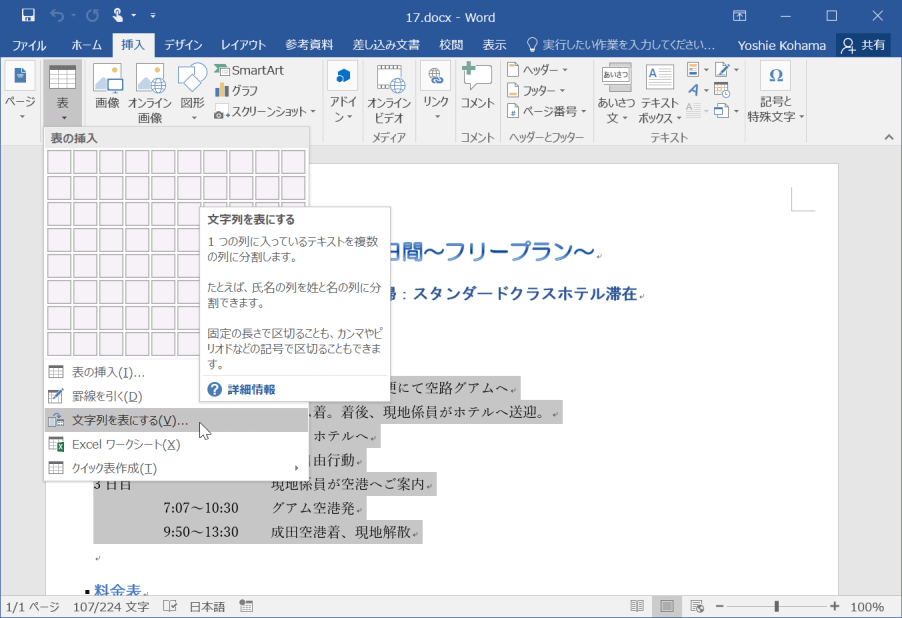The height and width of the screenshot is (618, 902).
Task: Expand the 図形 shapes dropdown
Action: point(191,90)
